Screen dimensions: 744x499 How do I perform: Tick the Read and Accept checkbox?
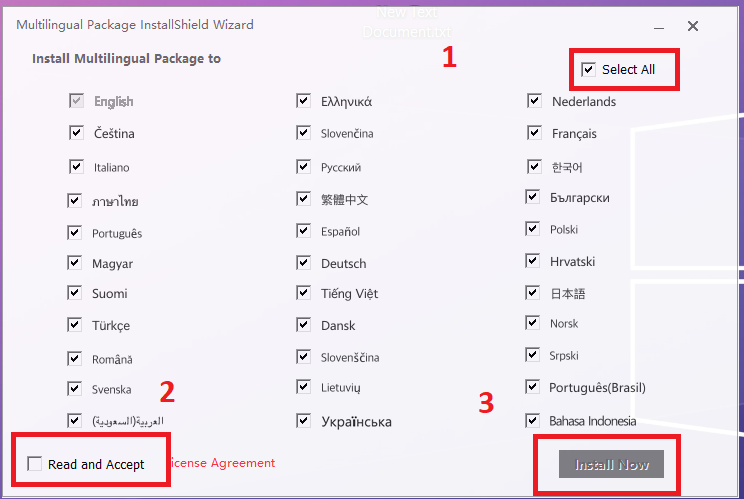pos(35,463)
